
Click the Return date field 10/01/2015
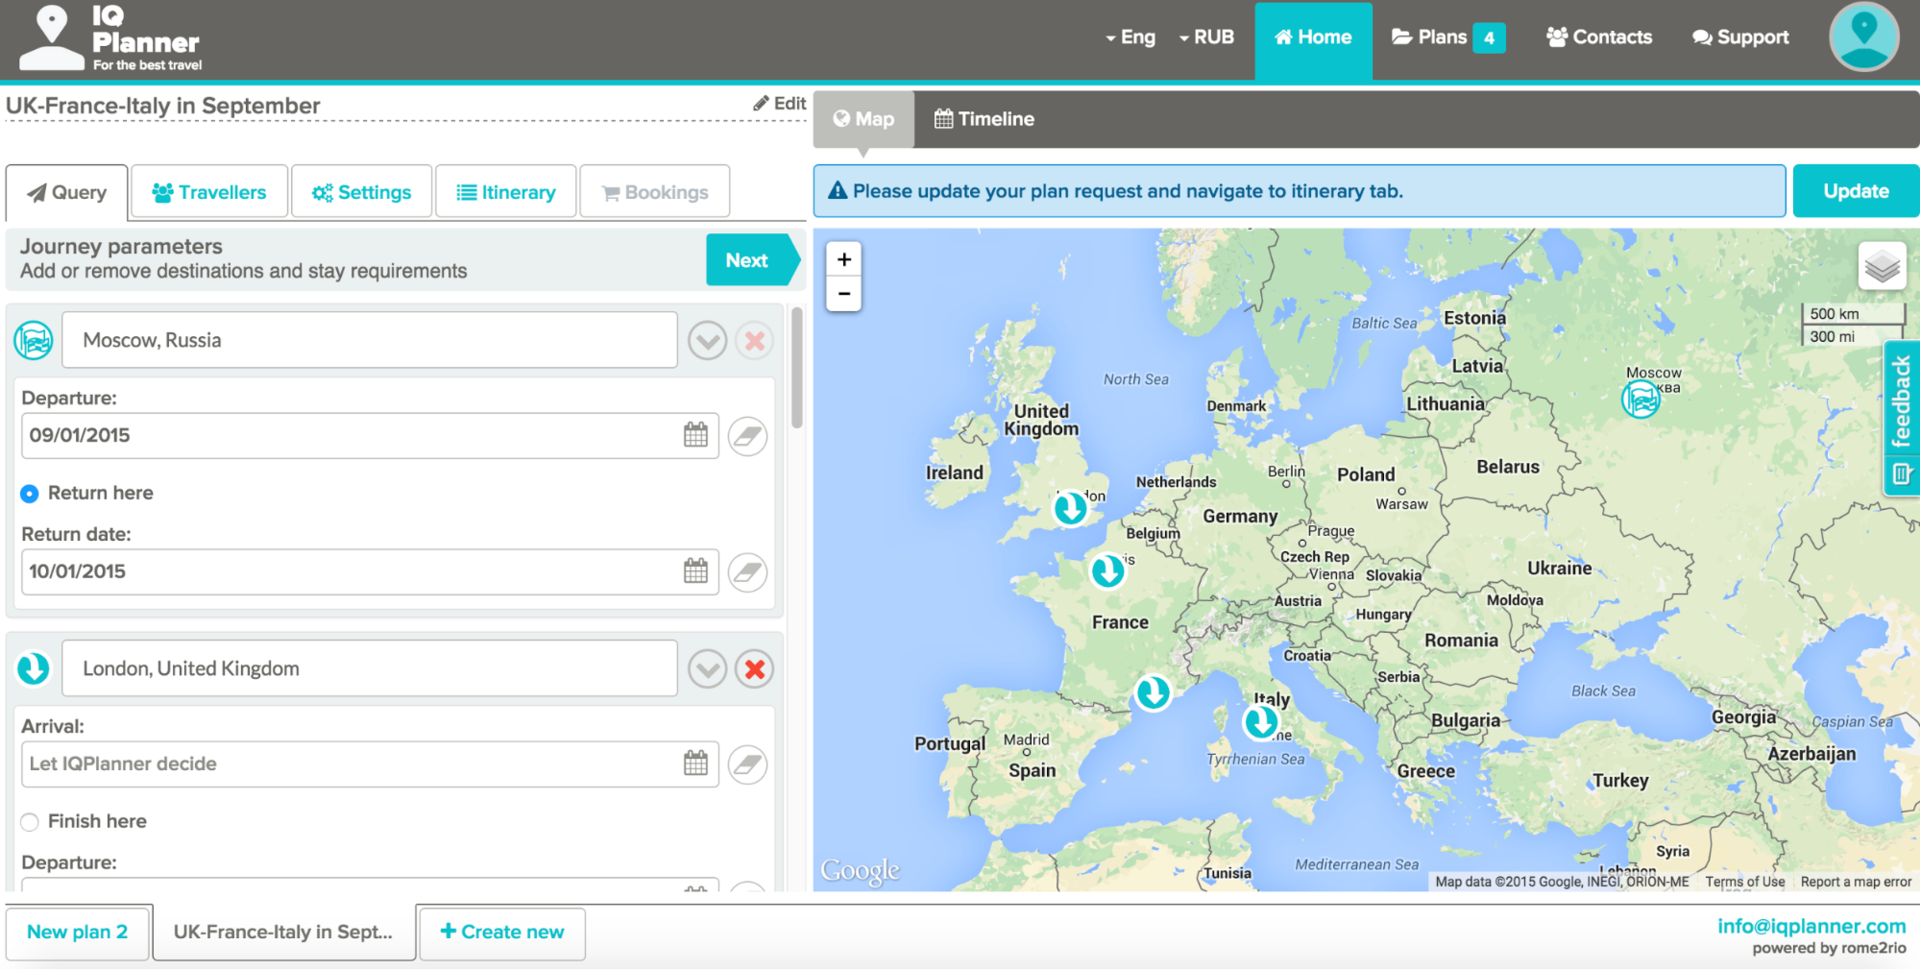[370, 571]
